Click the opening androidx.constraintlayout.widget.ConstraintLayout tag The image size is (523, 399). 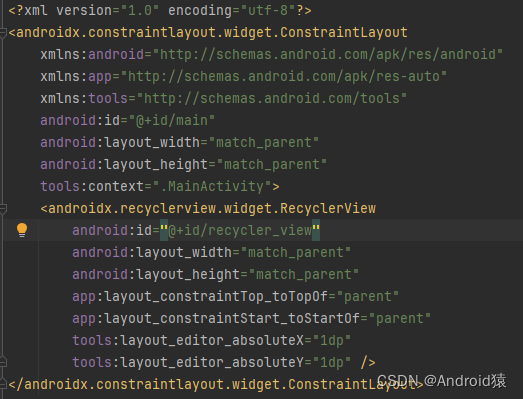[x=208, y=32]
